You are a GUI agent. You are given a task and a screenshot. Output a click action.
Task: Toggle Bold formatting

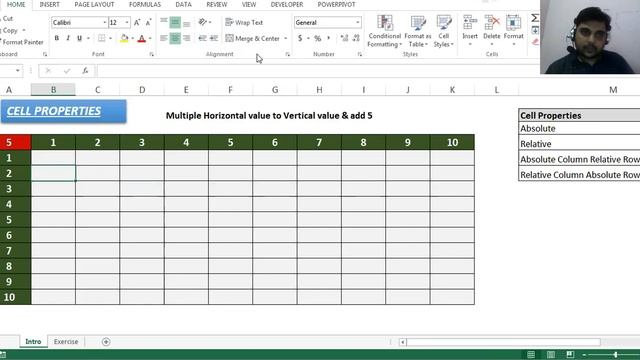[x=57, y=38]
